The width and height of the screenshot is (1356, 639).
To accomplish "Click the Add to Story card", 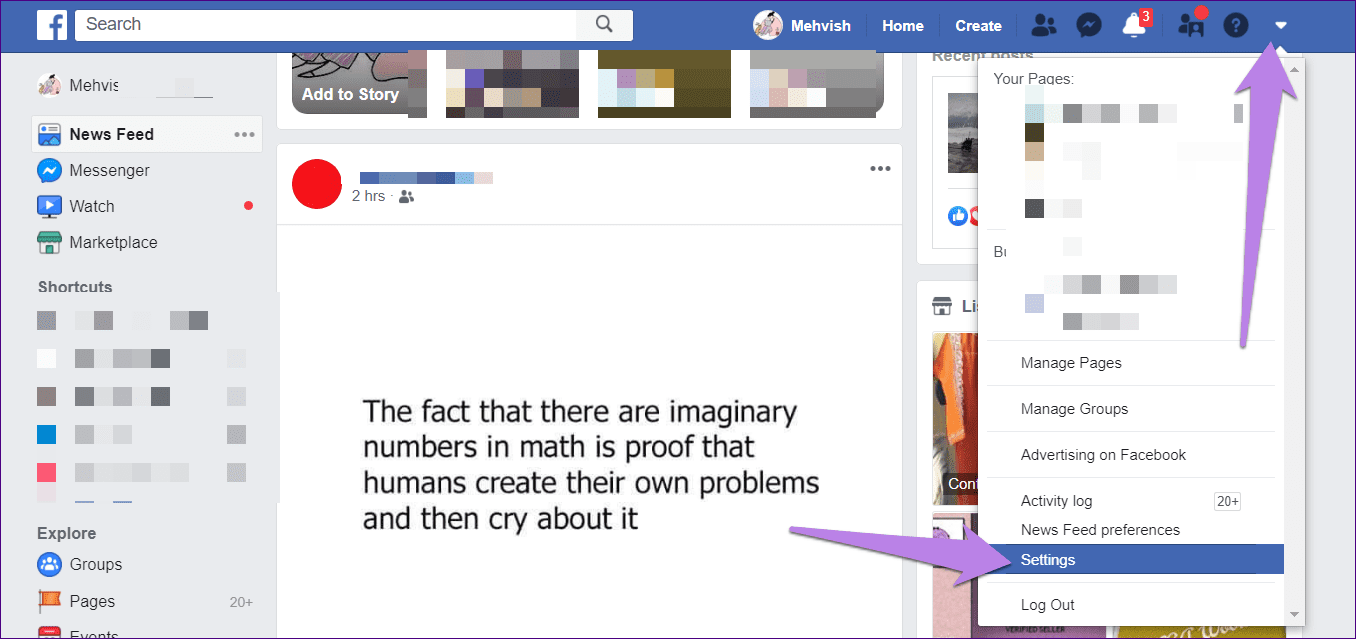I will click(350, 82).
